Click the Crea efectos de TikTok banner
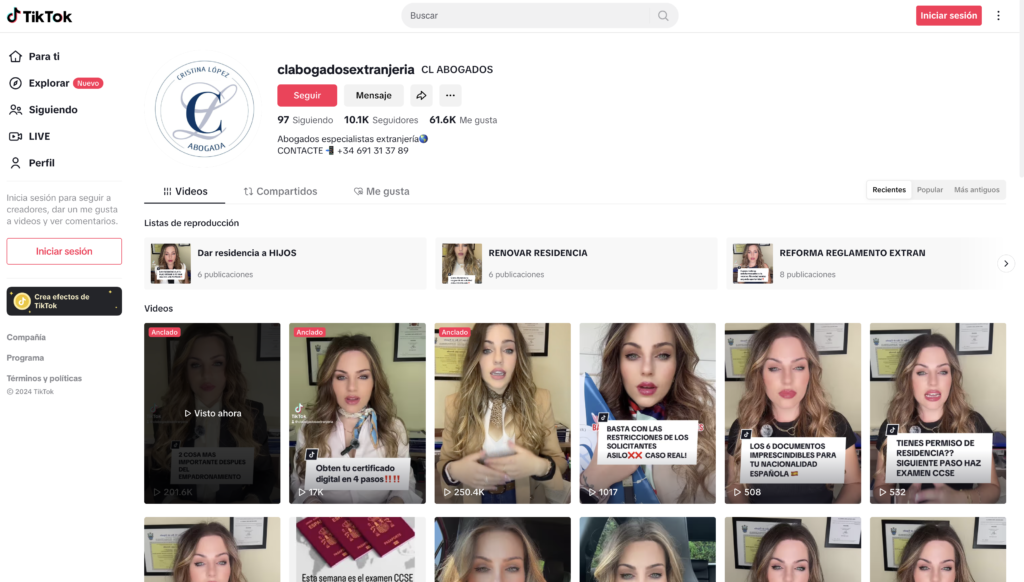1024x582 pixels. pos(64,301)
